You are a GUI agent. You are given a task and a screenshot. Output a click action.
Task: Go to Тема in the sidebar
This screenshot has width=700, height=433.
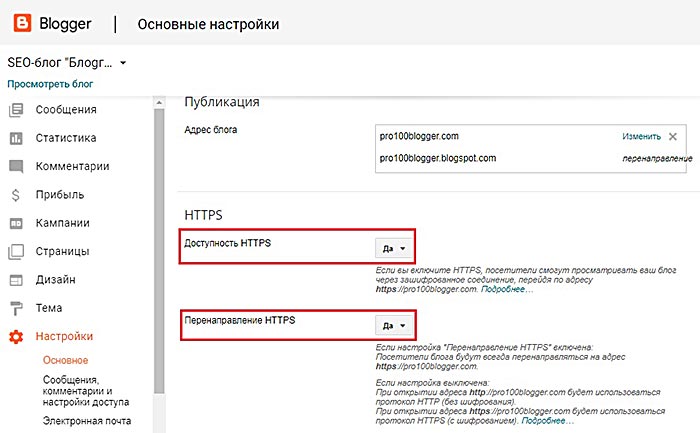pyautogui.click(x=49, y=308)
